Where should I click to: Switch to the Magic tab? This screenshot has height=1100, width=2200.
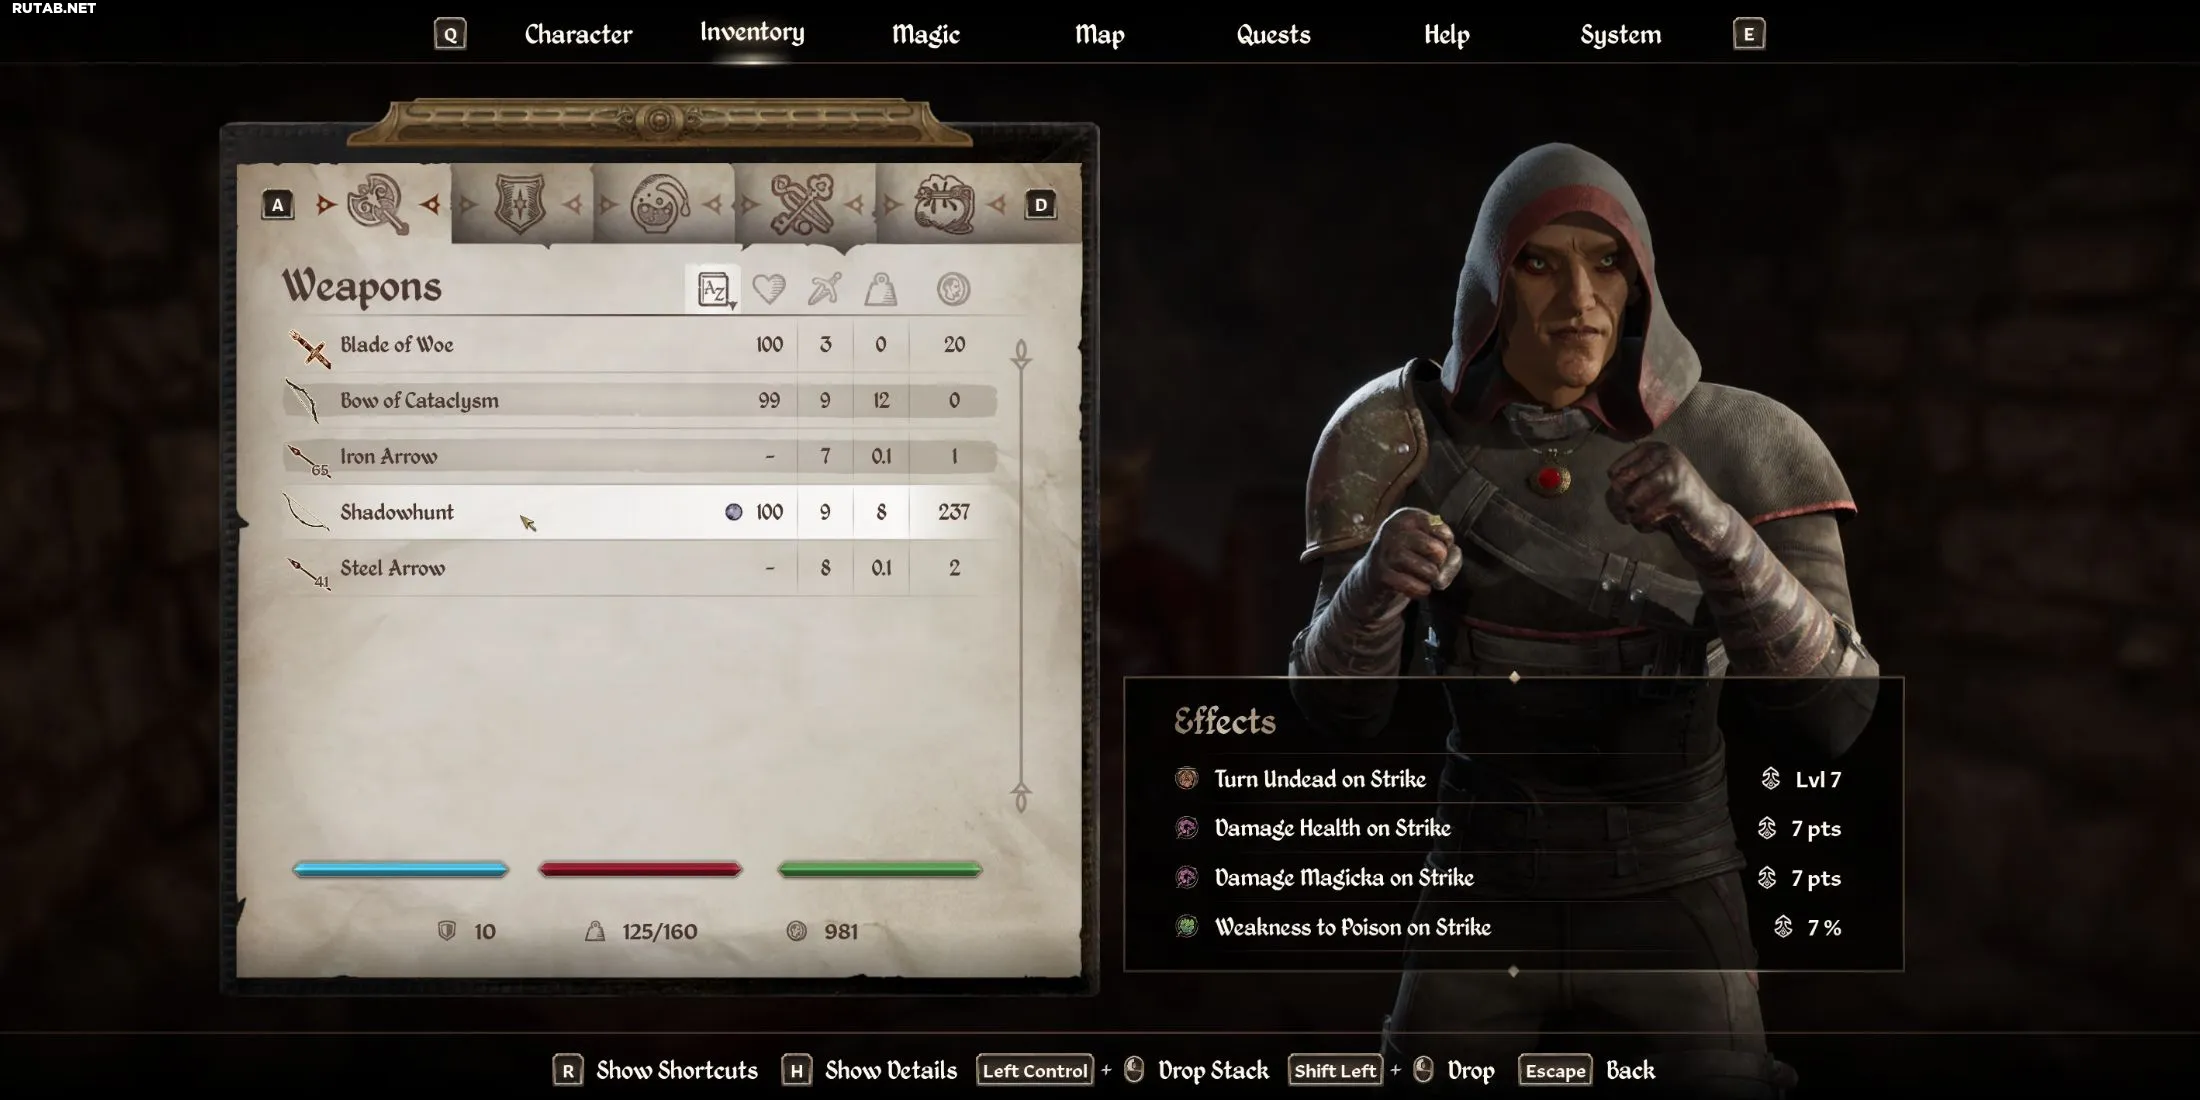click(x=926, y=35)
